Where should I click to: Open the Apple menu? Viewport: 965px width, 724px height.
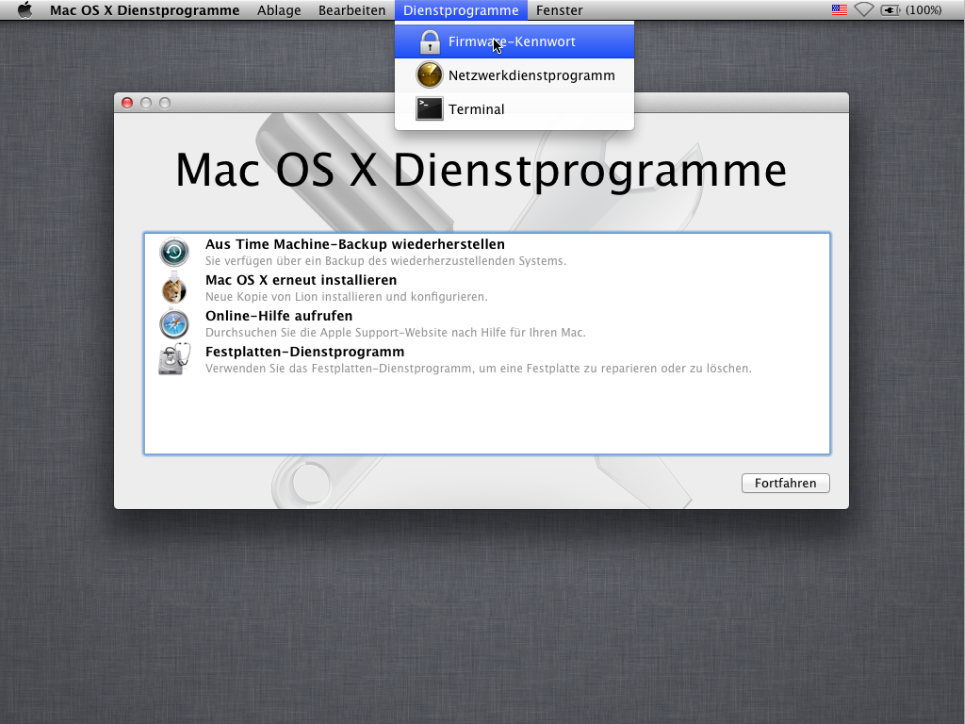coord(25,10)
